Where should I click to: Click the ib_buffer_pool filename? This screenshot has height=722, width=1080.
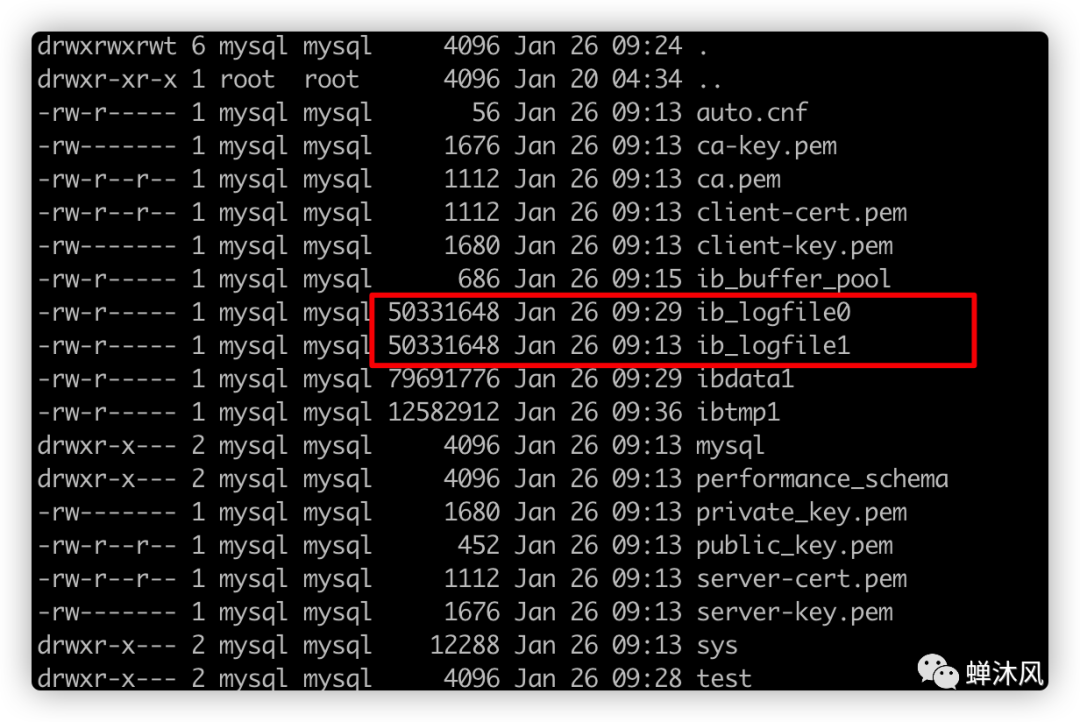tap(793, 280)
